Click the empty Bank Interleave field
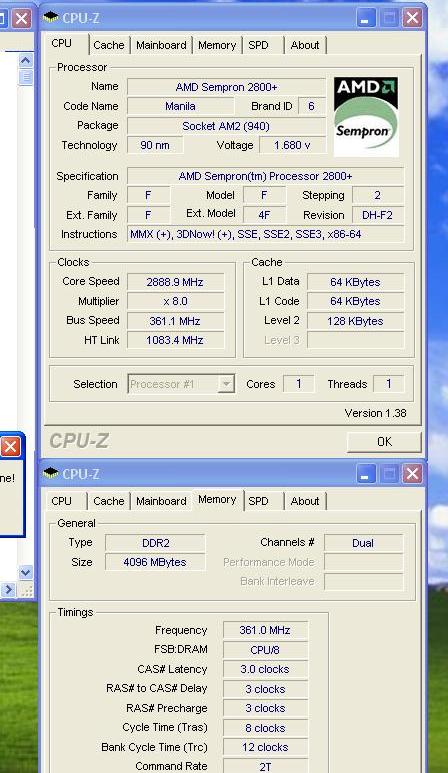Image resolution: width=448 pixels, height=773 pixels. (363, 581)
